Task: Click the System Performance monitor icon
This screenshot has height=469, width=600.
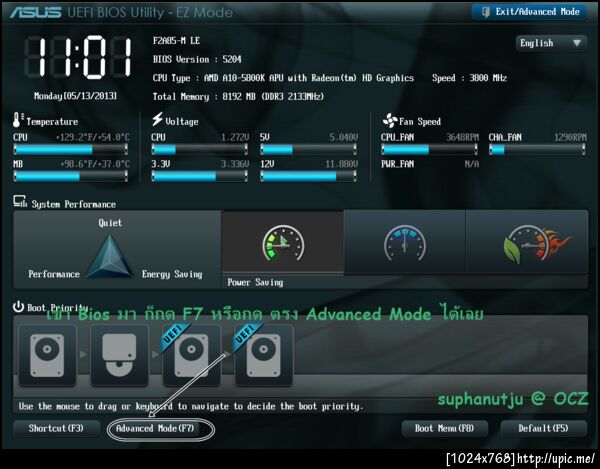Action: tap(20, 201)
